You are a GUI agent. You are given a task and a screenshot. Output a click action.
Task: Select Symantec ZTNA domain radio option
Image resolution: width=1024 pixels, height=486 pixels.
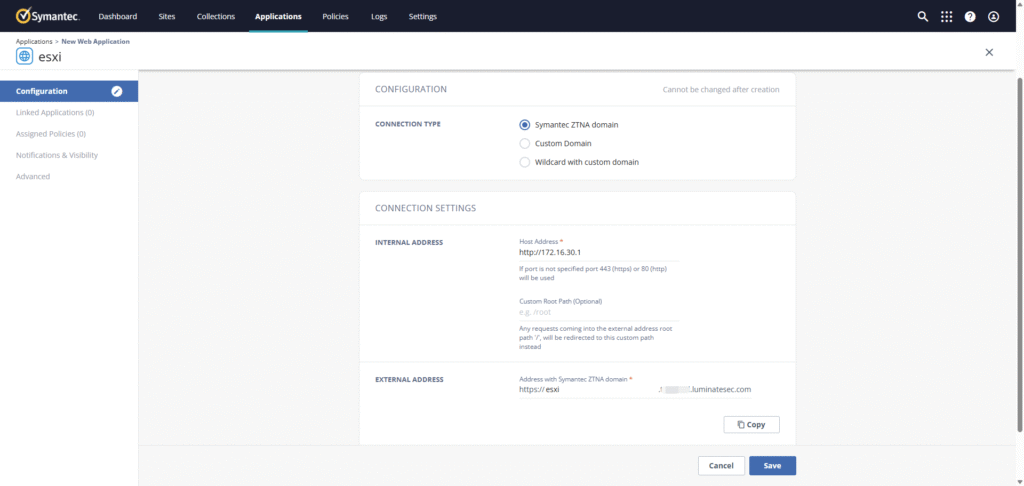524,125
